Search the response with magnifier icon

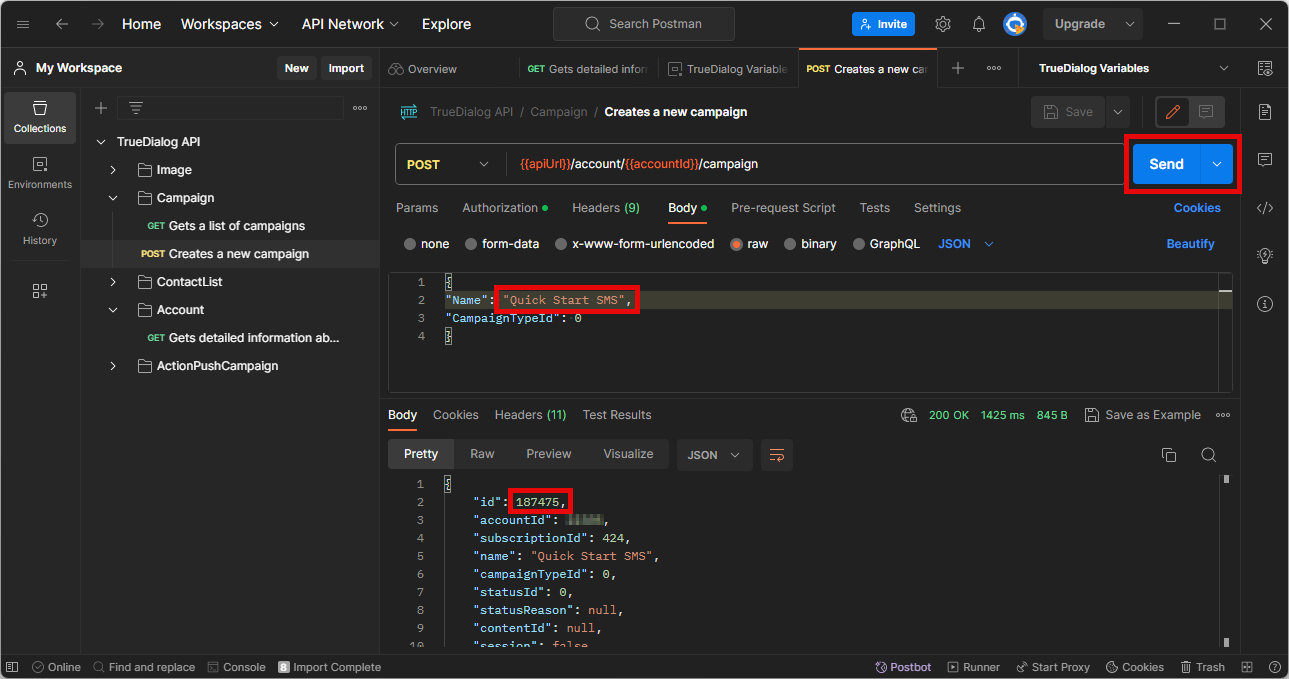pyautogui.click(x=1208, y=455)
